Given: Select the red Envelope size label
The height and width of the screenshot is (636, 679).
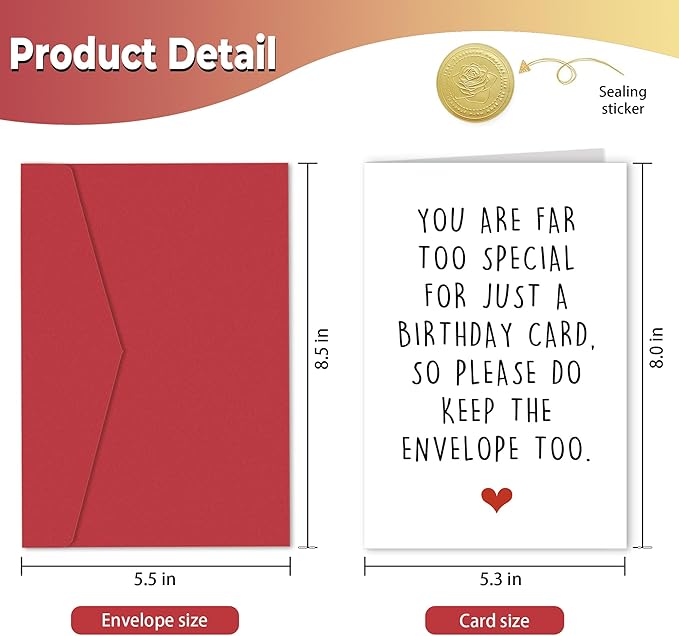Looking at the screenshot, I should [x=154, y=620].
